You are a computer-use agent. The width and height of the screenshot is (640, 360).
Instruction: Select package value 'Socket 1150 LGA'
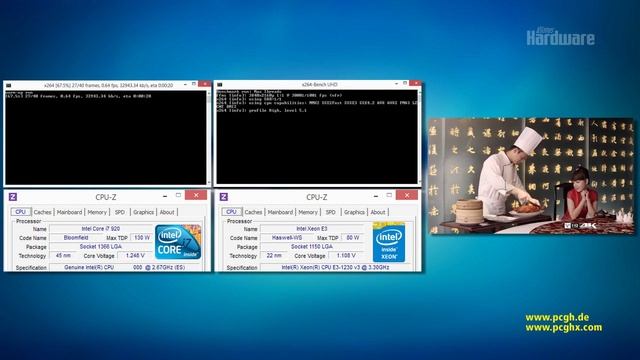312,247
